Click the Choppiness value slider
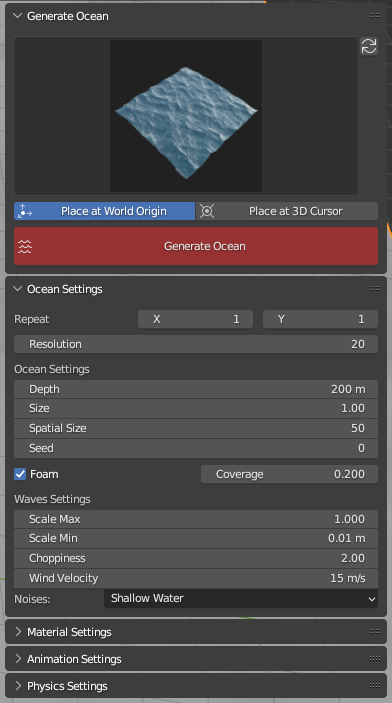This screenshot has height=703, width=392. pyautogui.click(x=196, y=558)
